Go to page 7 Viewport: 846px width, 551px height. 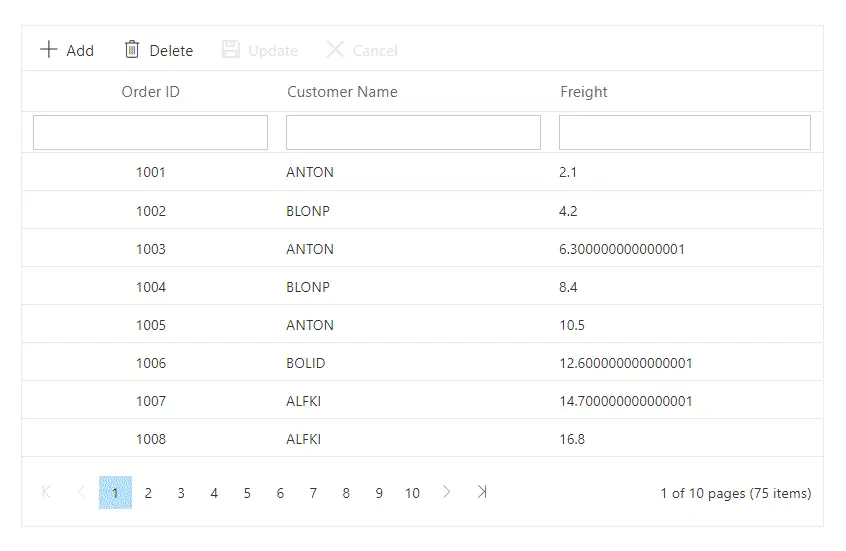[313, 493]
